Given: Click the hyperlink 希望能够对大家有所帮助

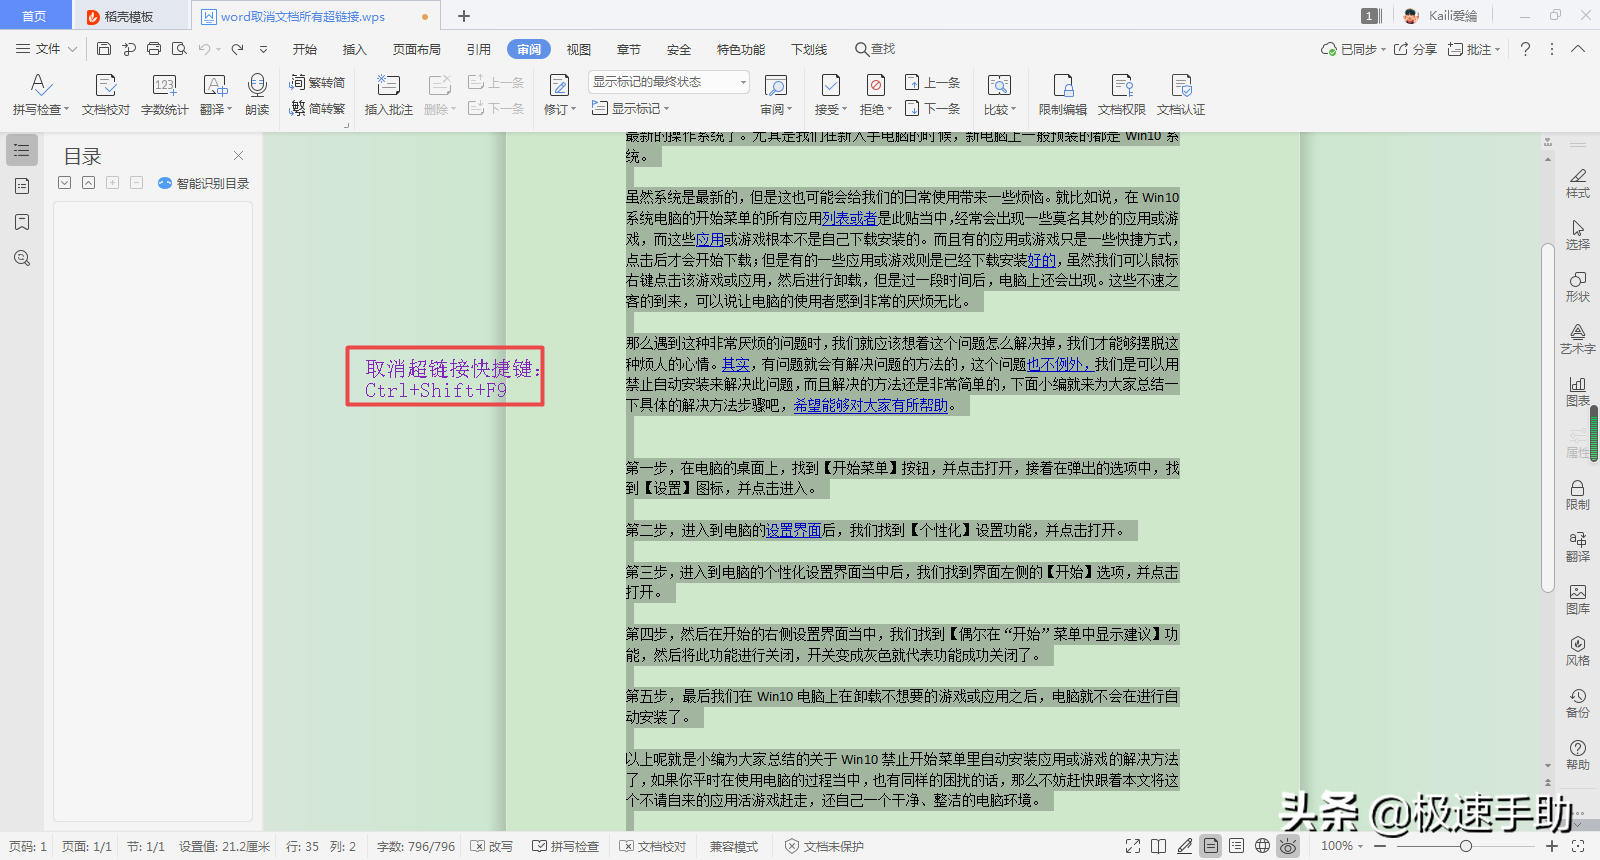Looking at the screenshot, I should coord(871,405).
